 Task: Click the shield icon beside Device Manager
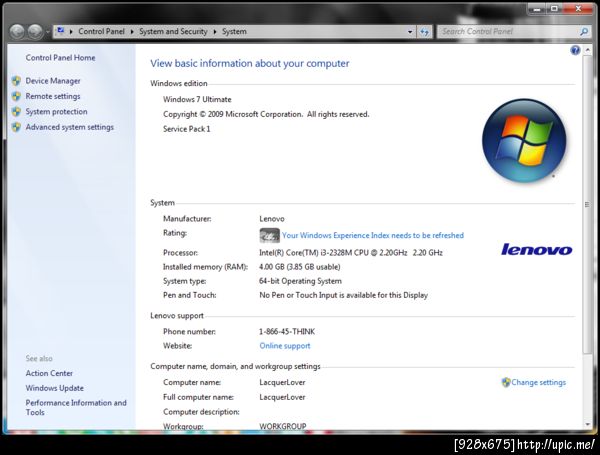point(16,81)
